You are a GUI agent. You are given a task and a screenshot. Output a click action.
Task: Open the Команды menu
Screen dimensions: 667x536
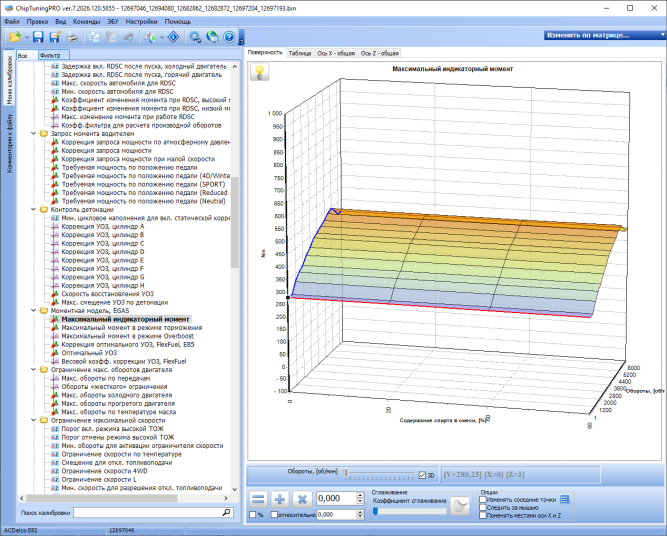[86, 21]
